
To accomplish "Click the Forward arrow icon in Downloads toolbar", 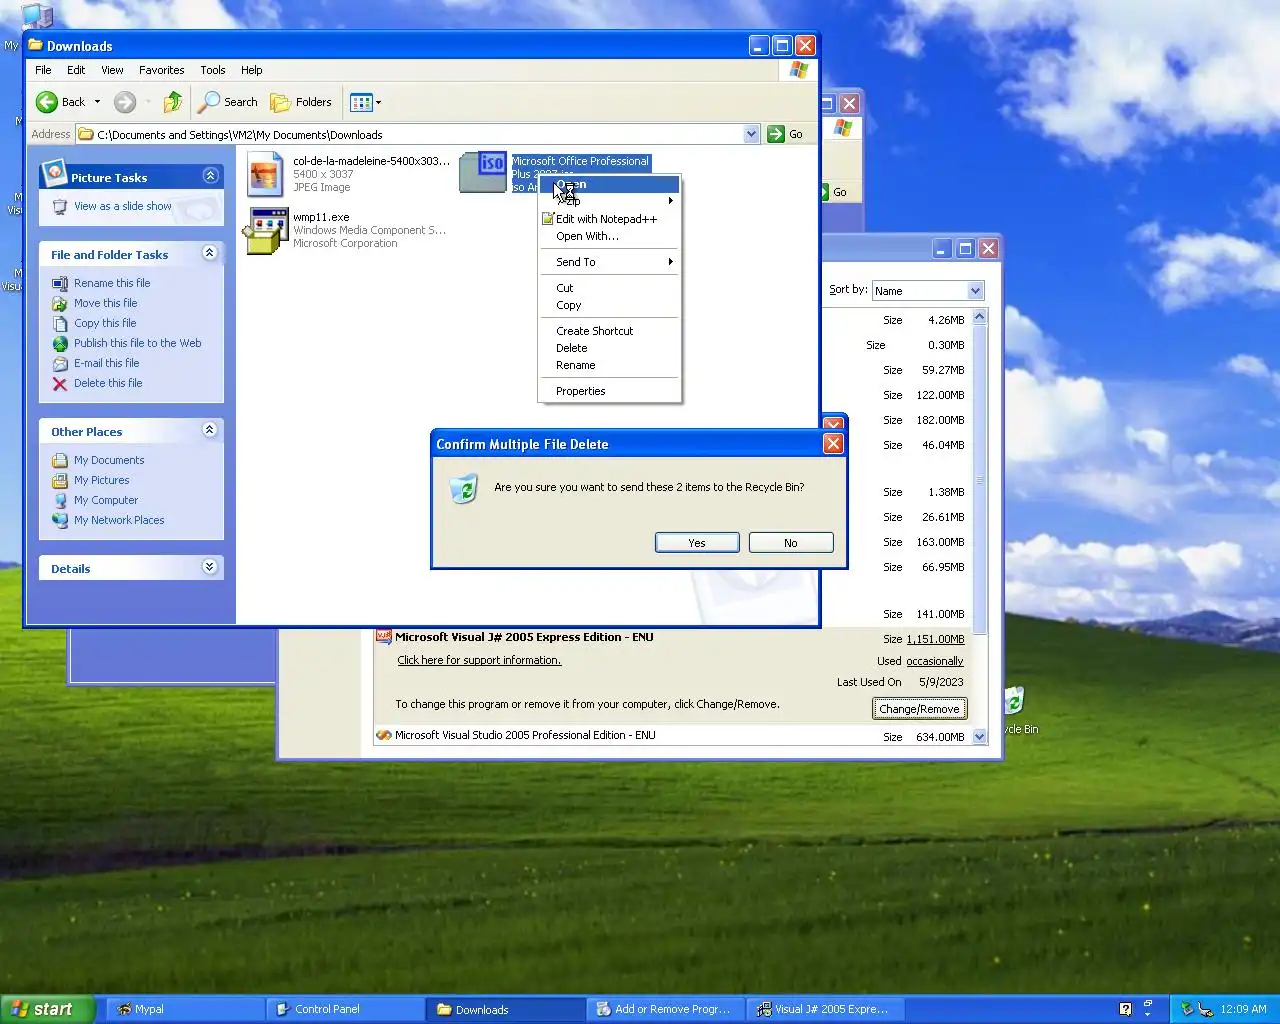I will click(125, 102).
